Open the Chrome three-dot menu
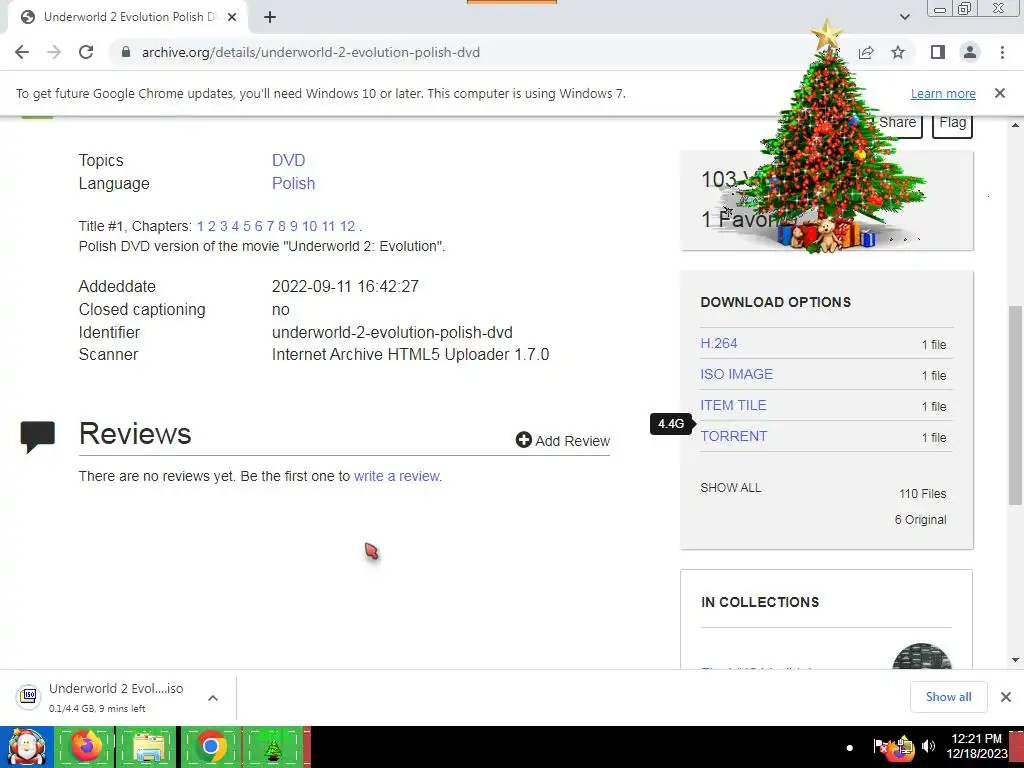 click(x=1002, y=52)
